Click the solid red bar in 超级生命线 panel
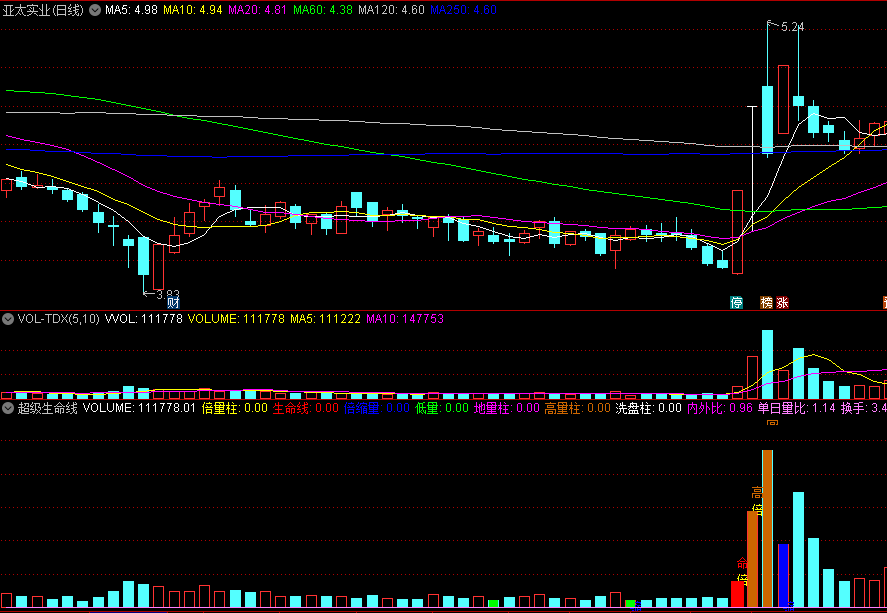Image resolution: width=887 pixels, height=613 pixels. pyautogui.click(x=737, y=594)
